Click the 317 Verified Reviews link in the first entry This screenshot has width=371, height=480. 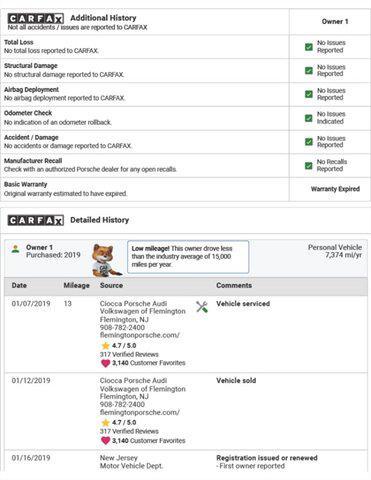(129, 354)
